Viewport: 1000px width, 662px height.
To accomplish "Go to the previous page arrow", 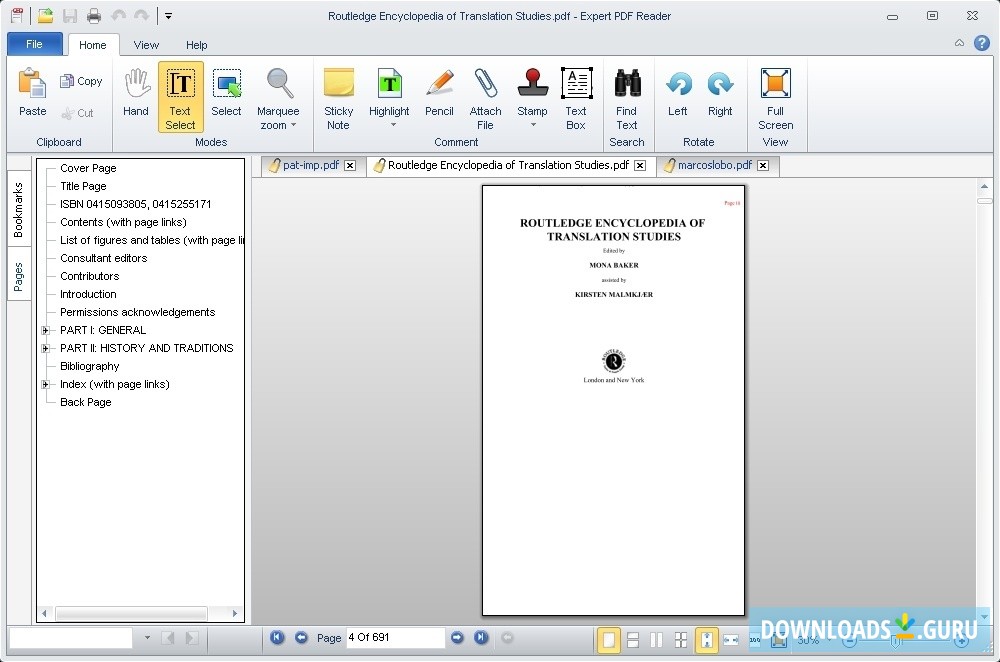I will pos(301,637).
